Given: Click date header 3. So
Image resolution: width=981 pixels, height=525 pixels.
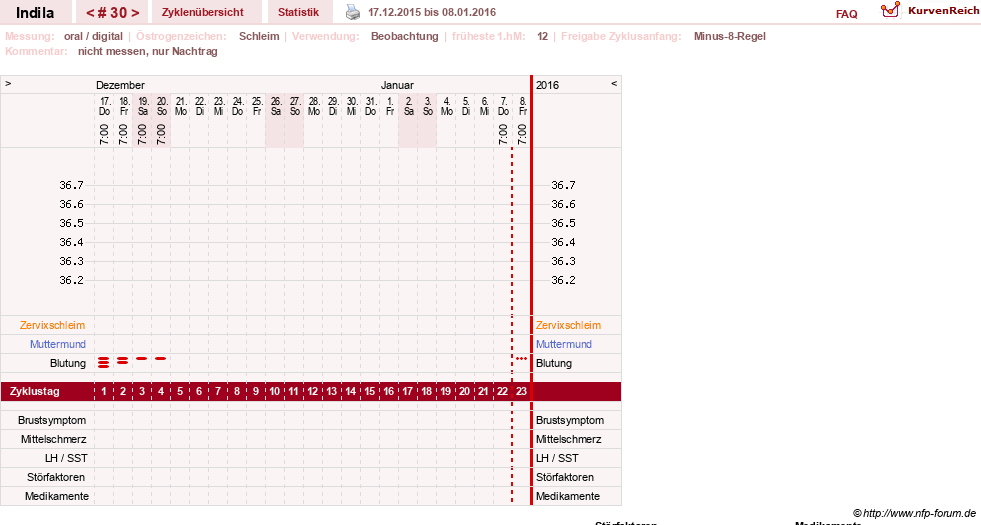Looking at the screenshot, I should 427,106.
